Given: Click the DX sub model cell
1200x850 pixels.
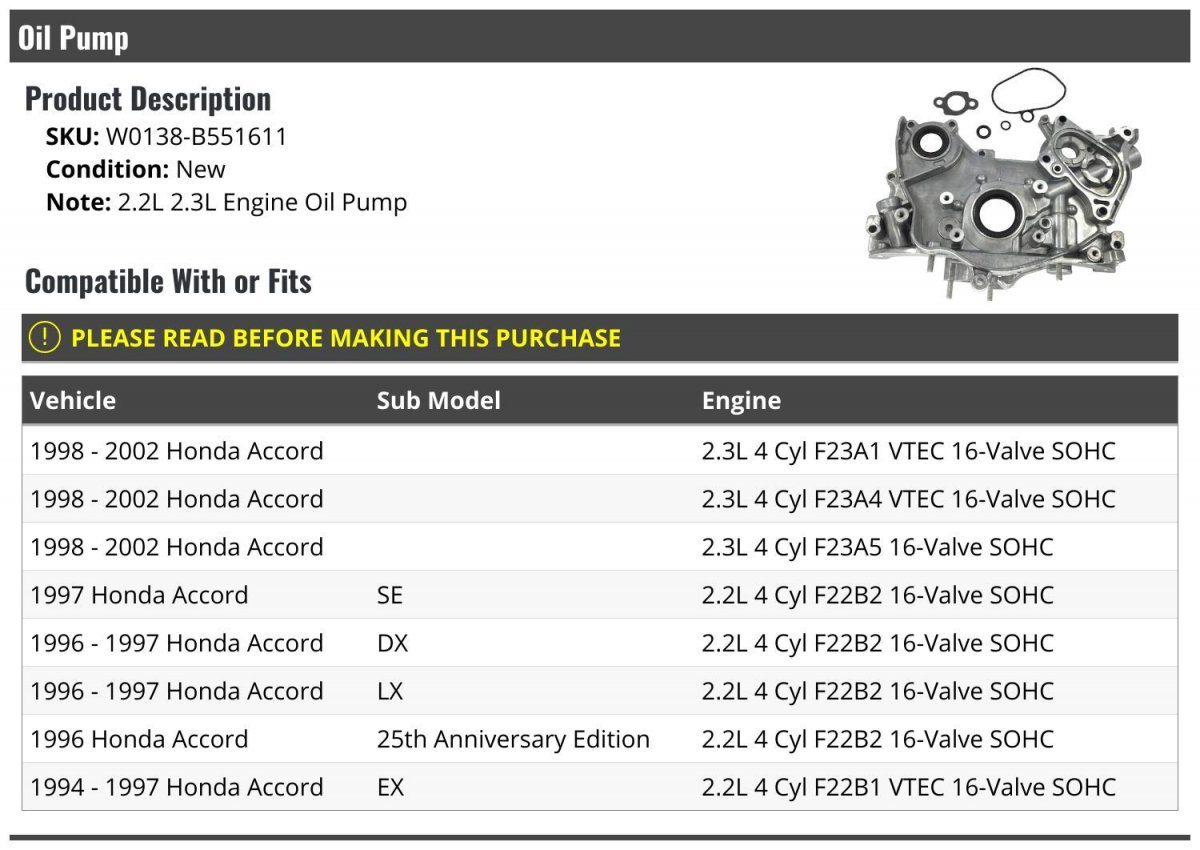Looking at the screenshot, I should click(x=393, y=643).
